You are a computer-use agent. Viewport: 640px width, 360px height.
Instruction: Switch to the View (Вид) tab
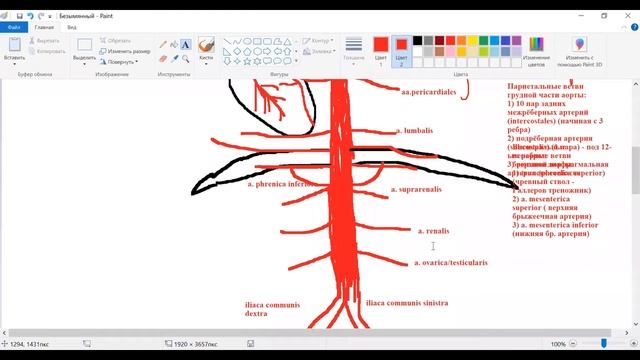[x=72, y=27]
